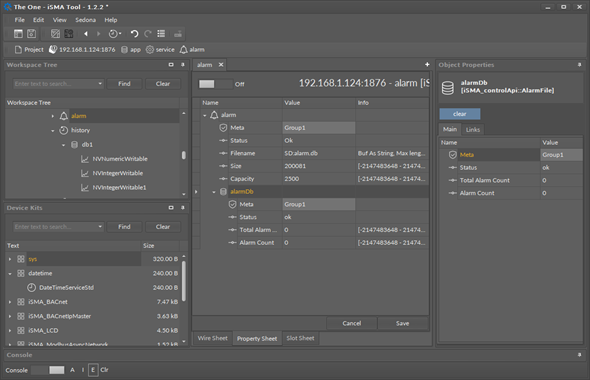Screen dimensions: 590x380
Task: Clear console with Clr
Action: 105,370
